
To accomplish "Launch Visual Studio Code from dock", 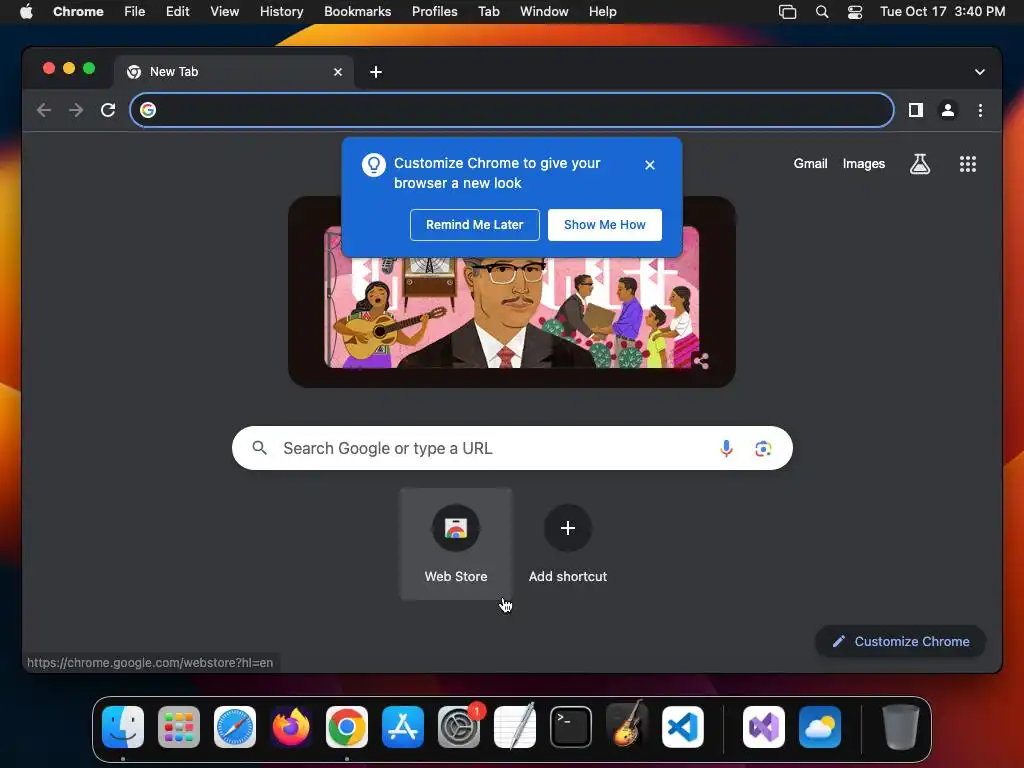I will click(x=682, y=727).
